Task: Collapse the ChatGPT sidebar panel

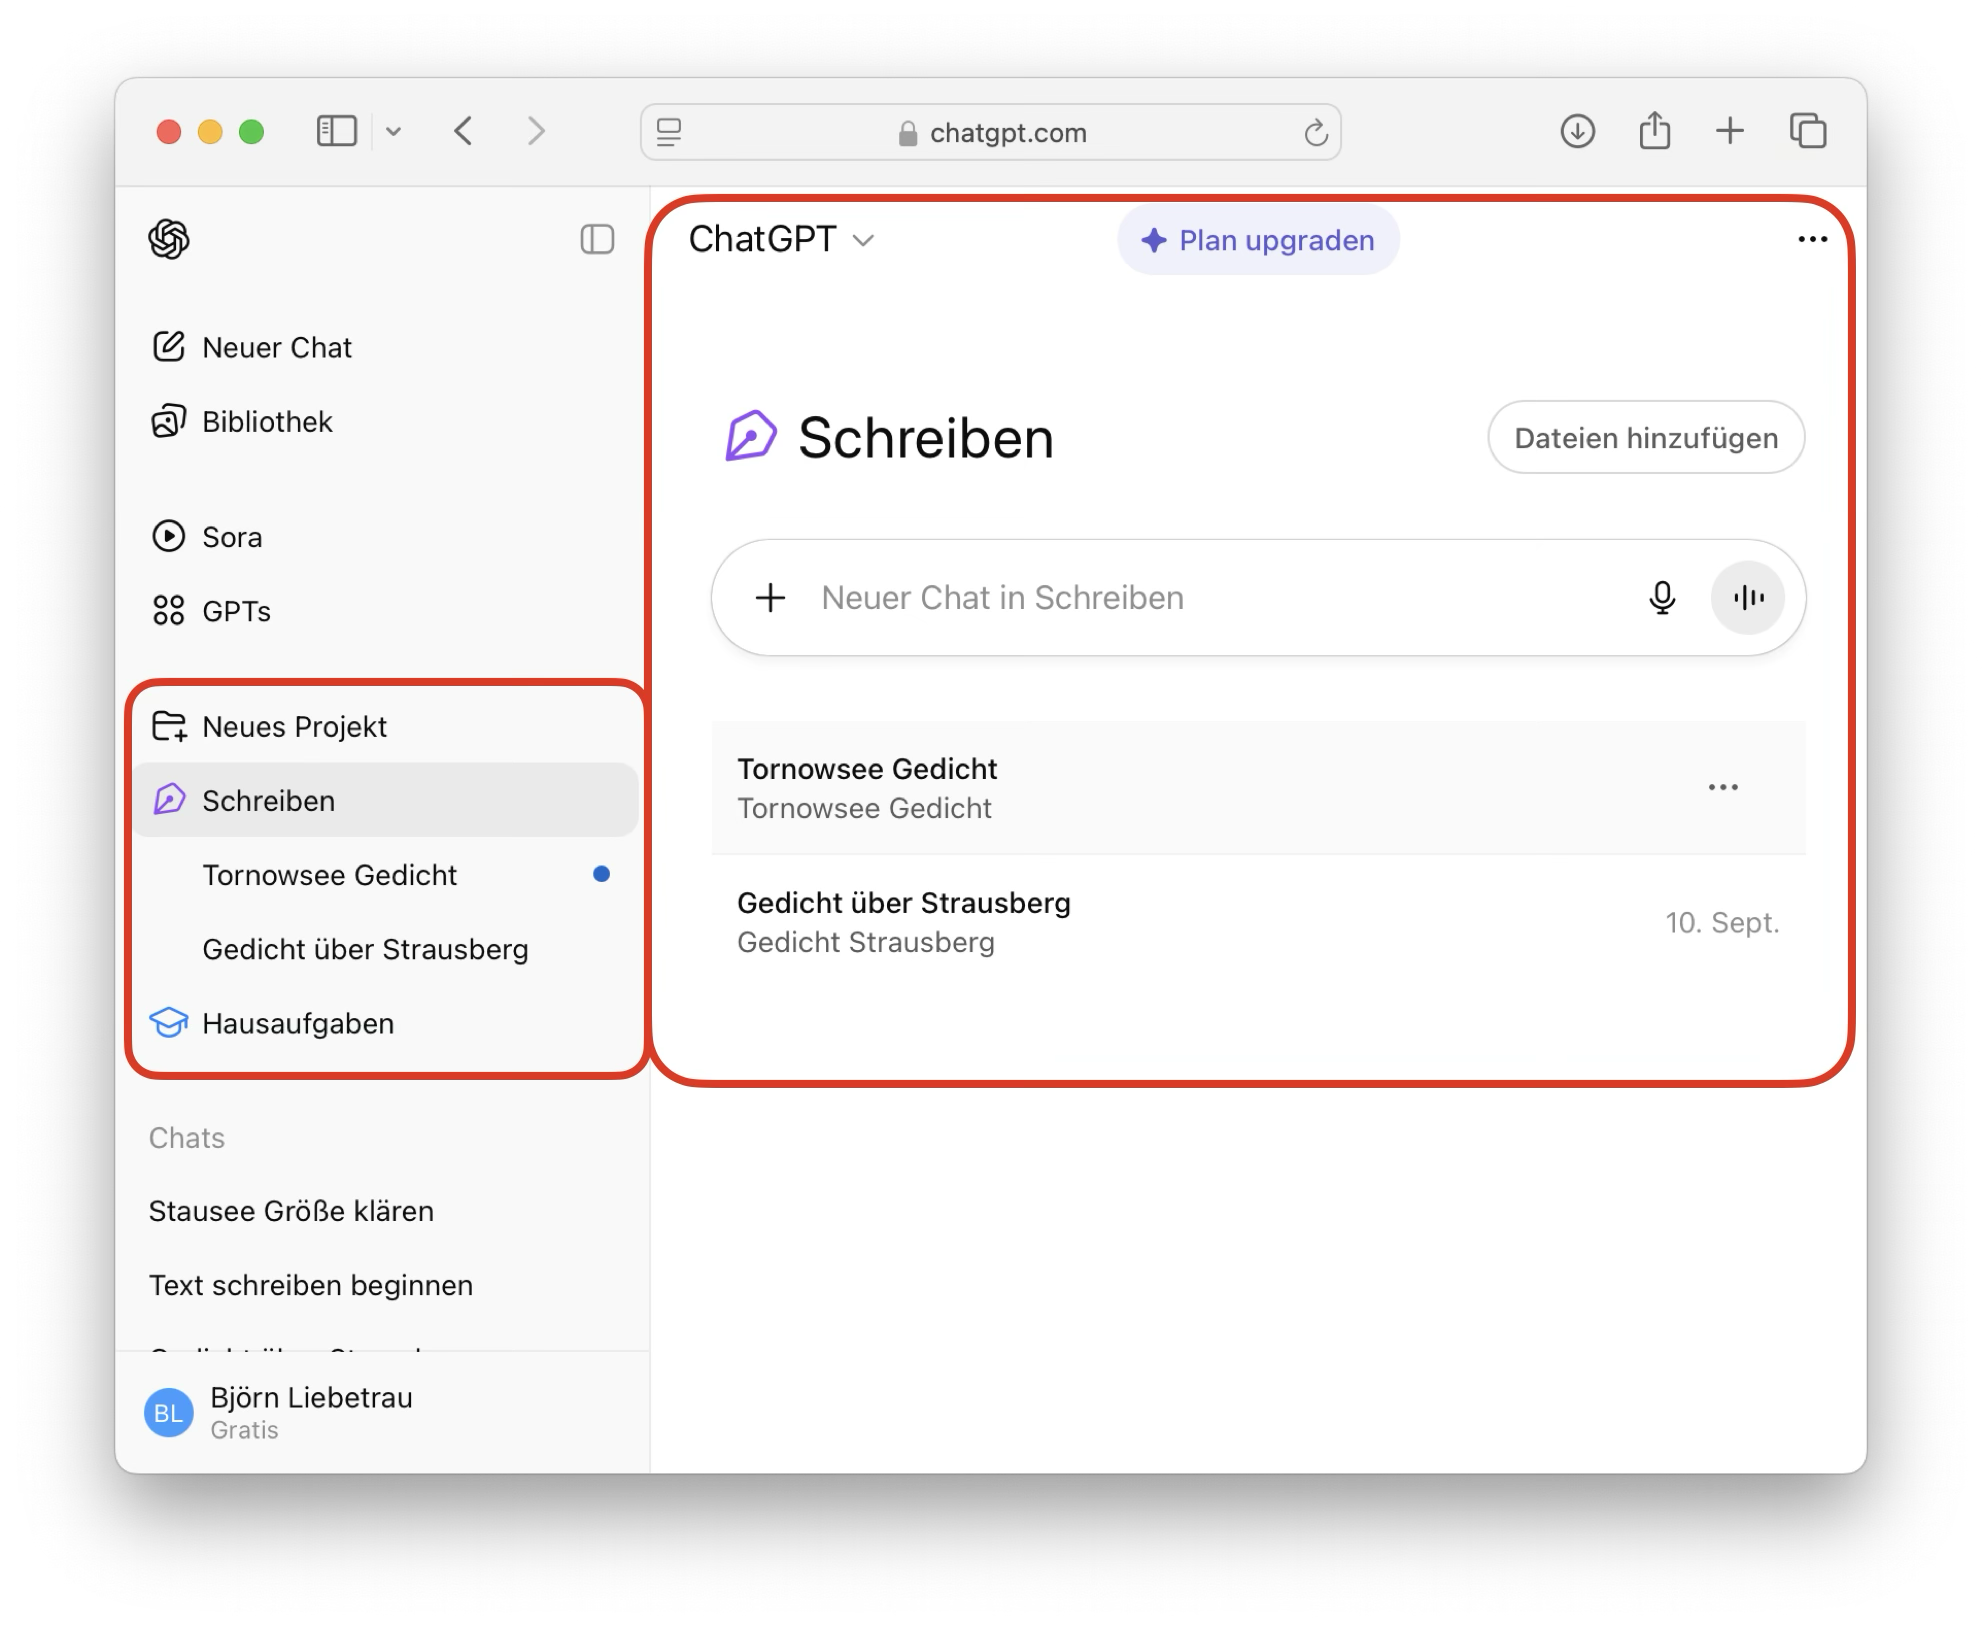Action: coord(597,239)
